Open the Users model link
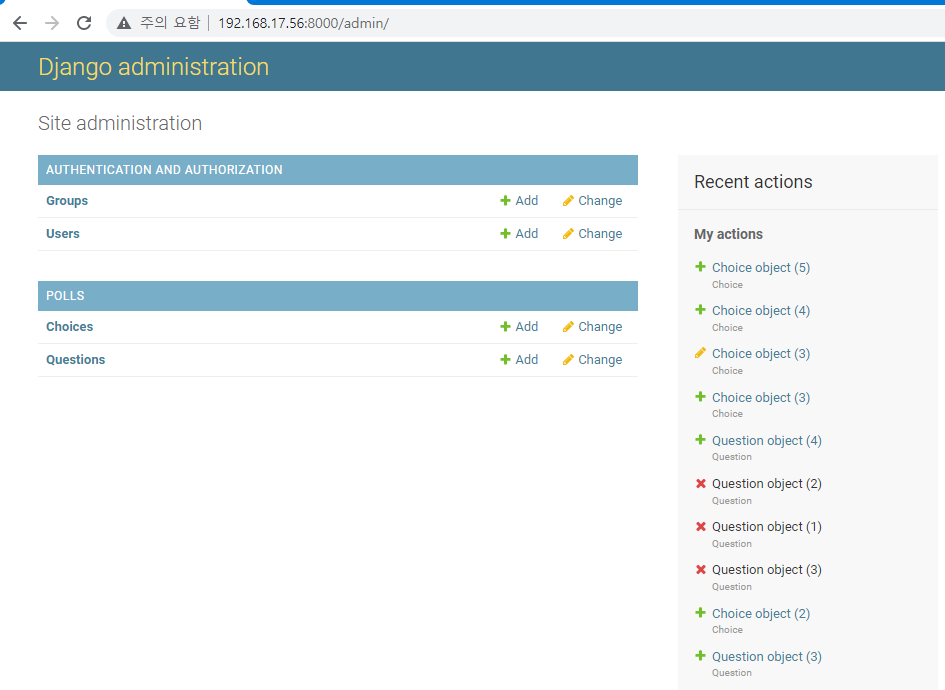This screenshot has height=690, width=945. 63,234
